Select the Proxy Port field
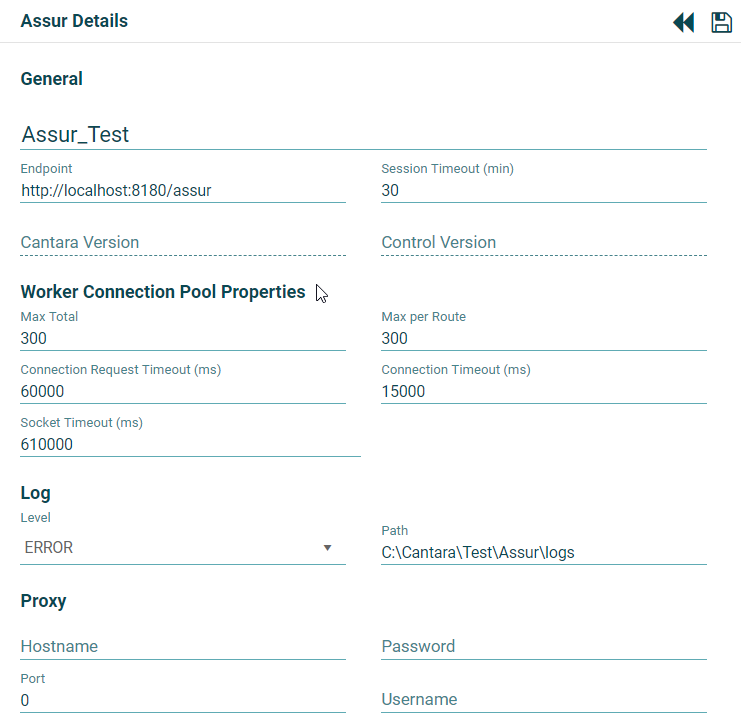Viewport: 741px width, 720px height. [x=182, y=700]
